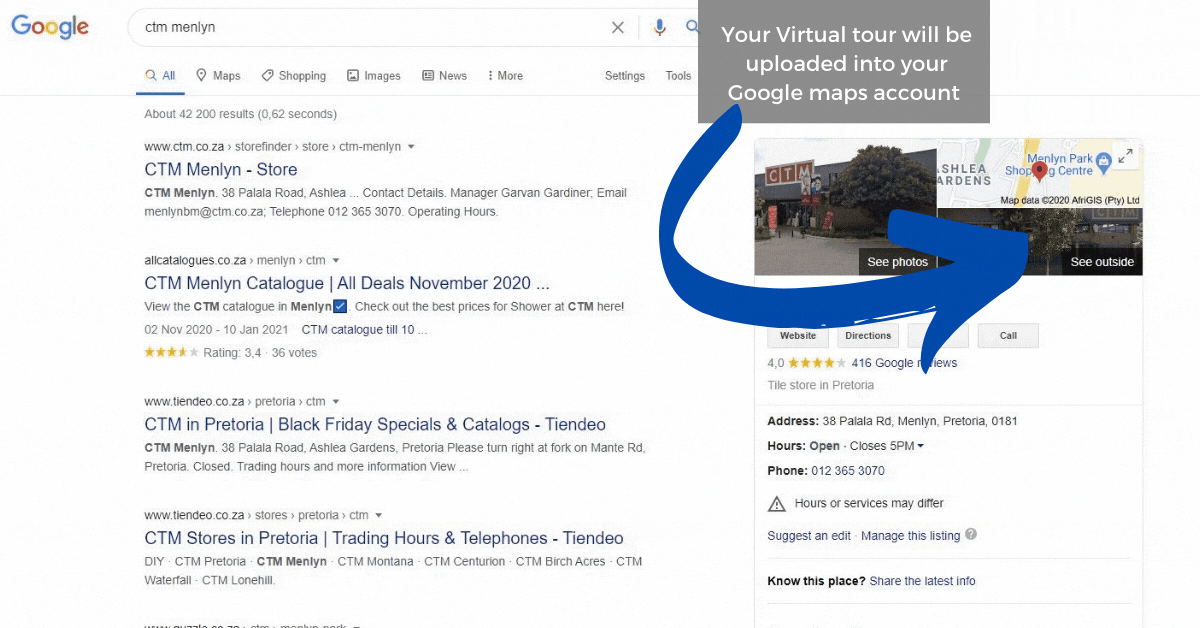
Task: Clear the search box with X icon
Action: 620,28
